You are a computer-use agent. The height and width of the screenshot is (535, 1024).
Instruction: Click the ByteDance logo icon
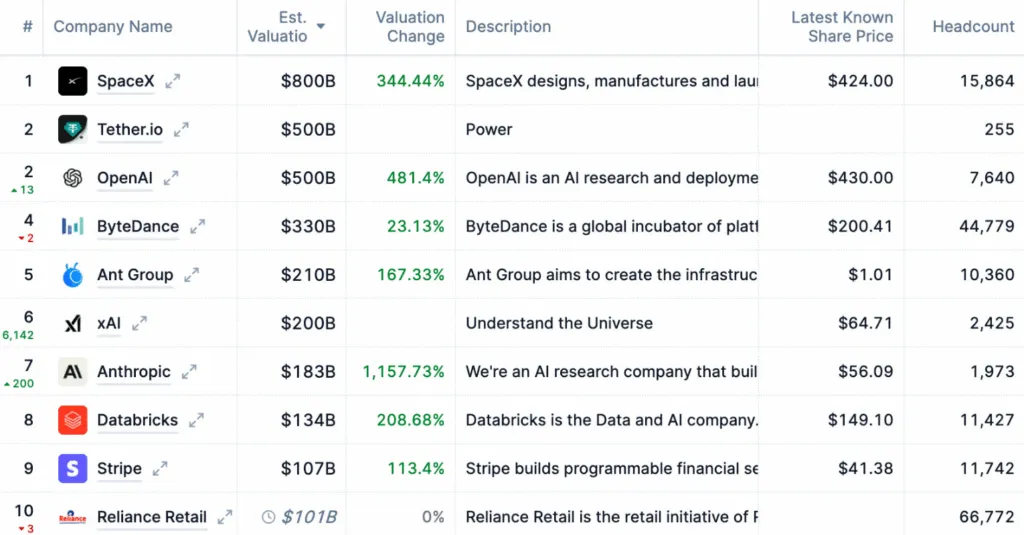73,226
